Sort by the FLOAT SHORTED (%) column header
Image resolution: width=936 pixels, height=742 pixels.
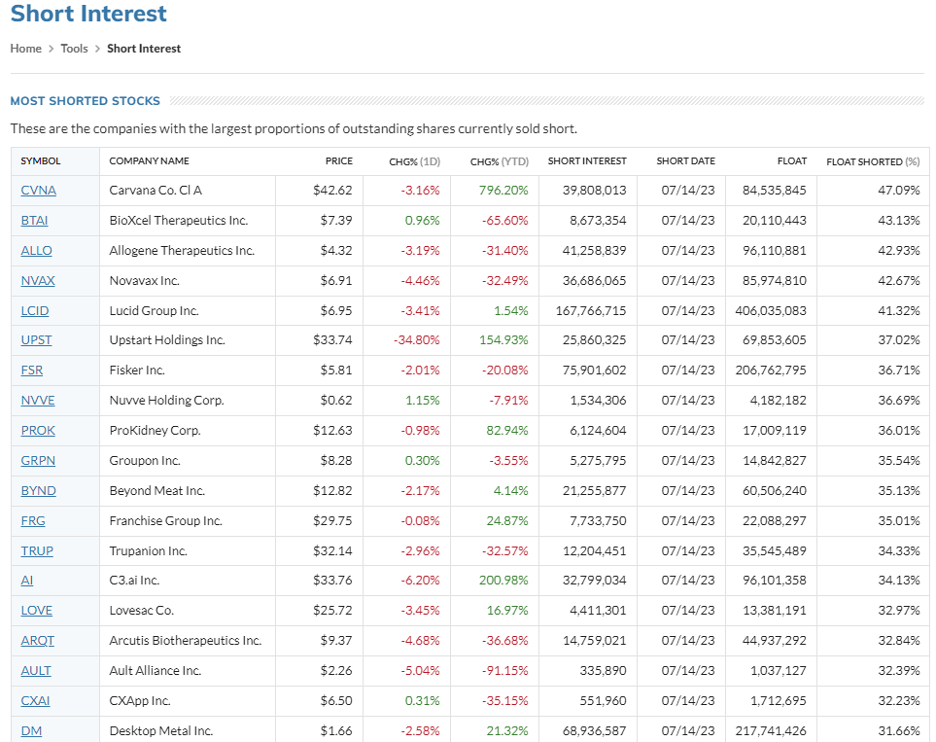871,161
